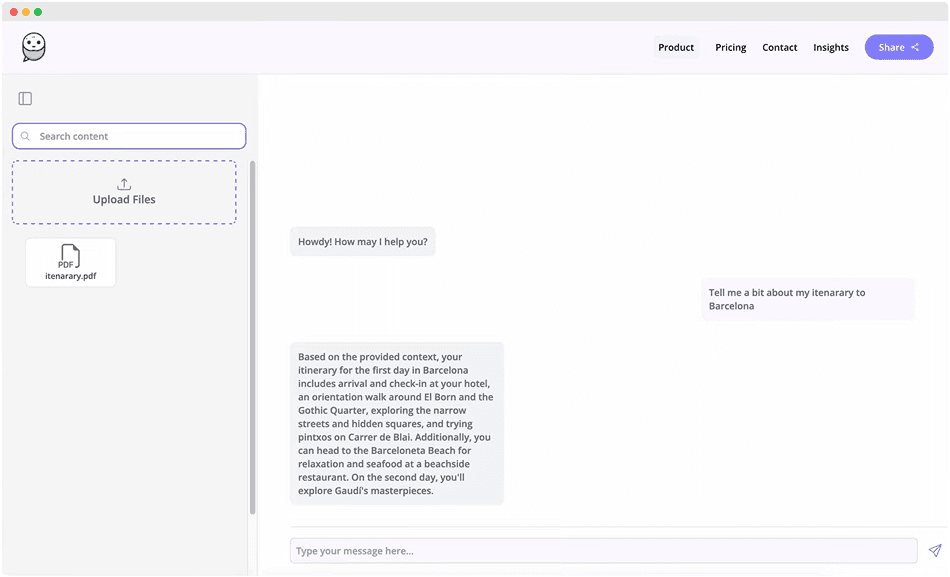Viewport: 950px width, 577px height.
Task: Click the yellow window minimize button
Action: (x=26, y=12)
